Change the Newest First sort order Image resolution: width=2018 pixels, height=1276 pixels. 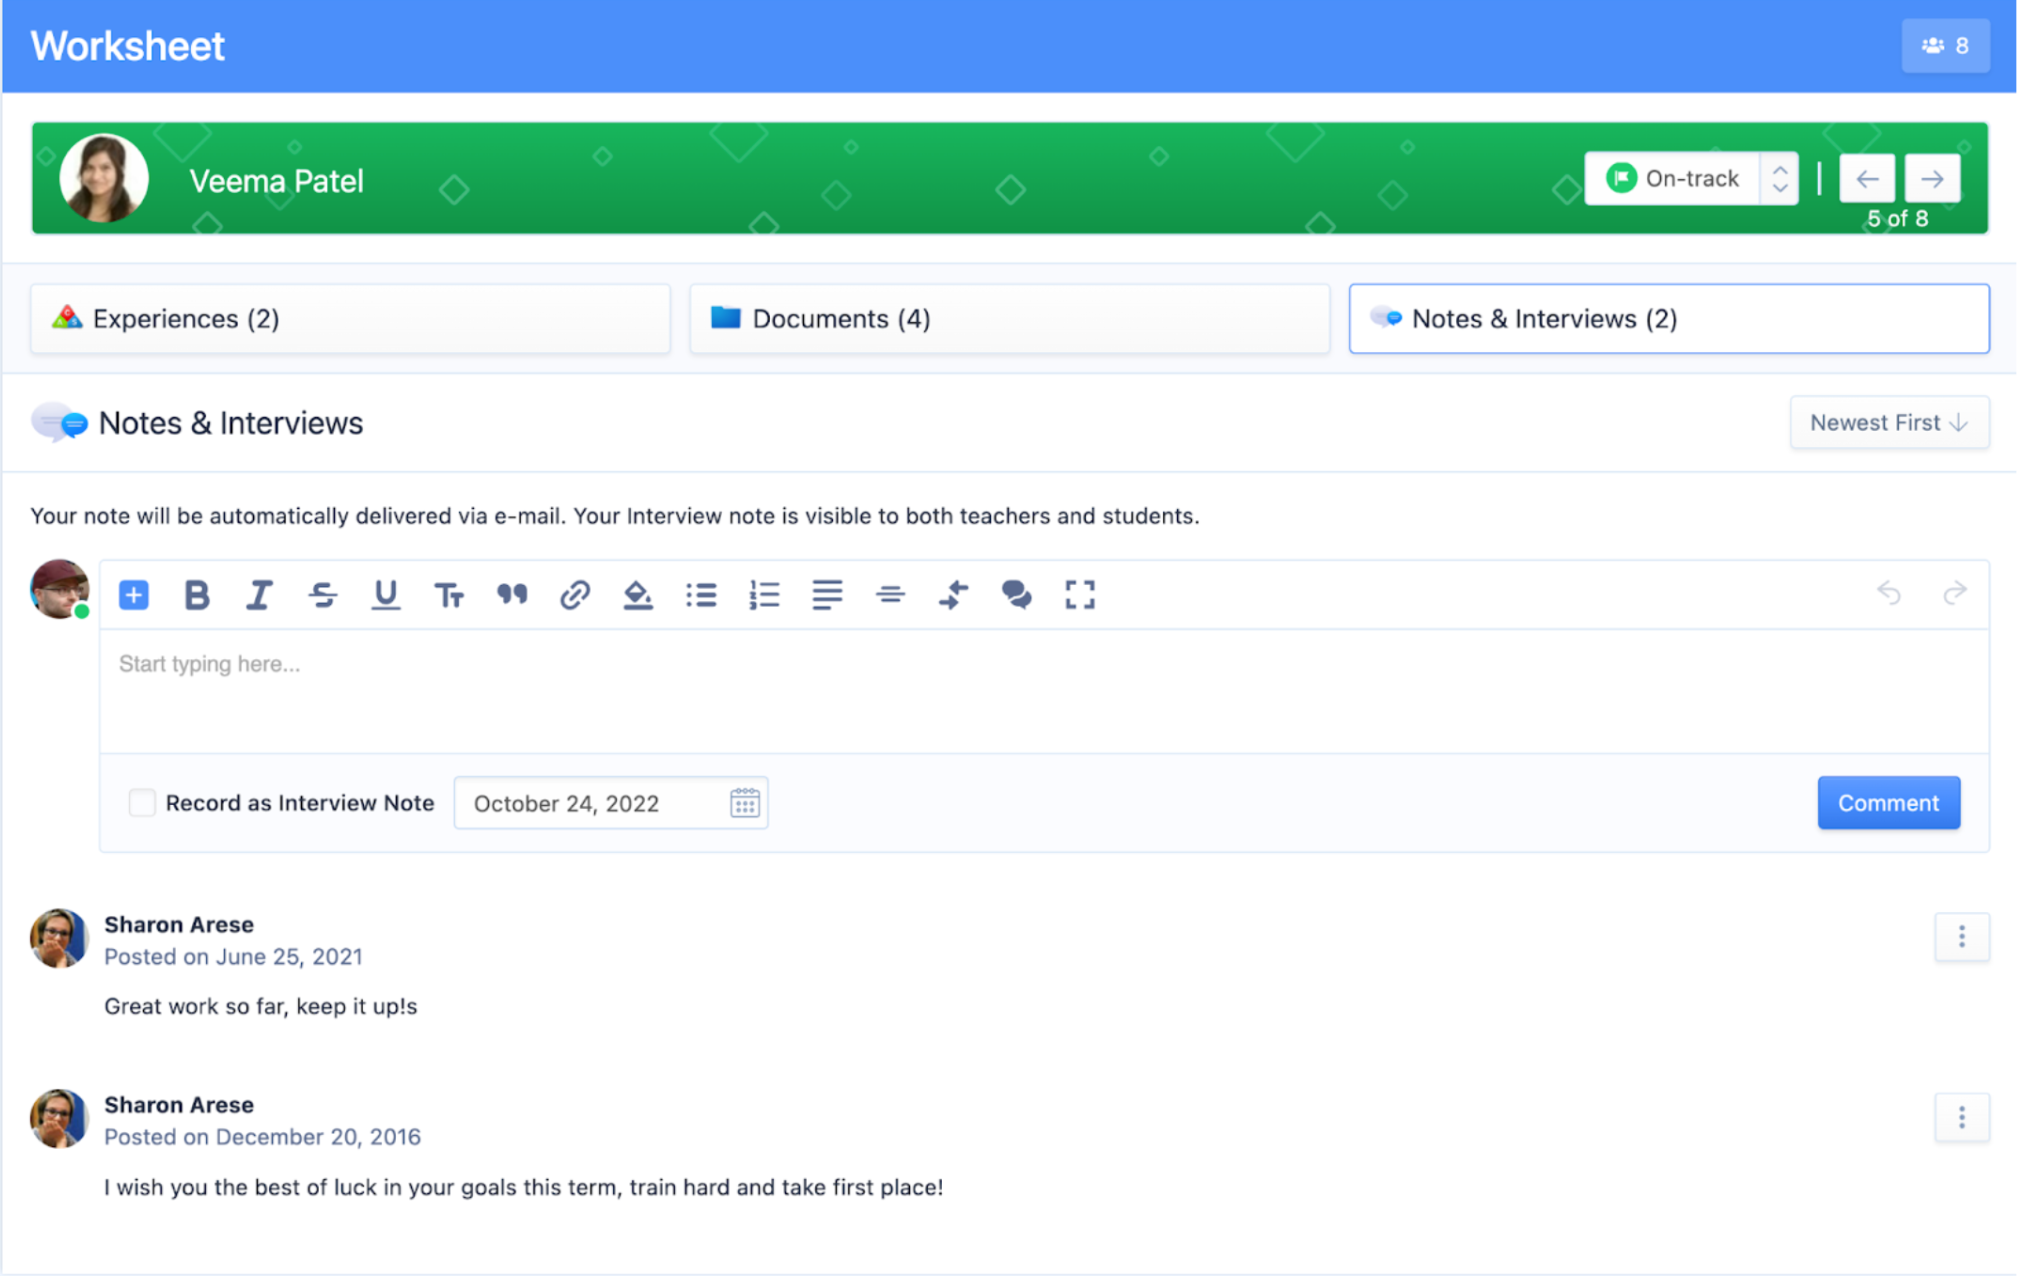coord(1888,422)
